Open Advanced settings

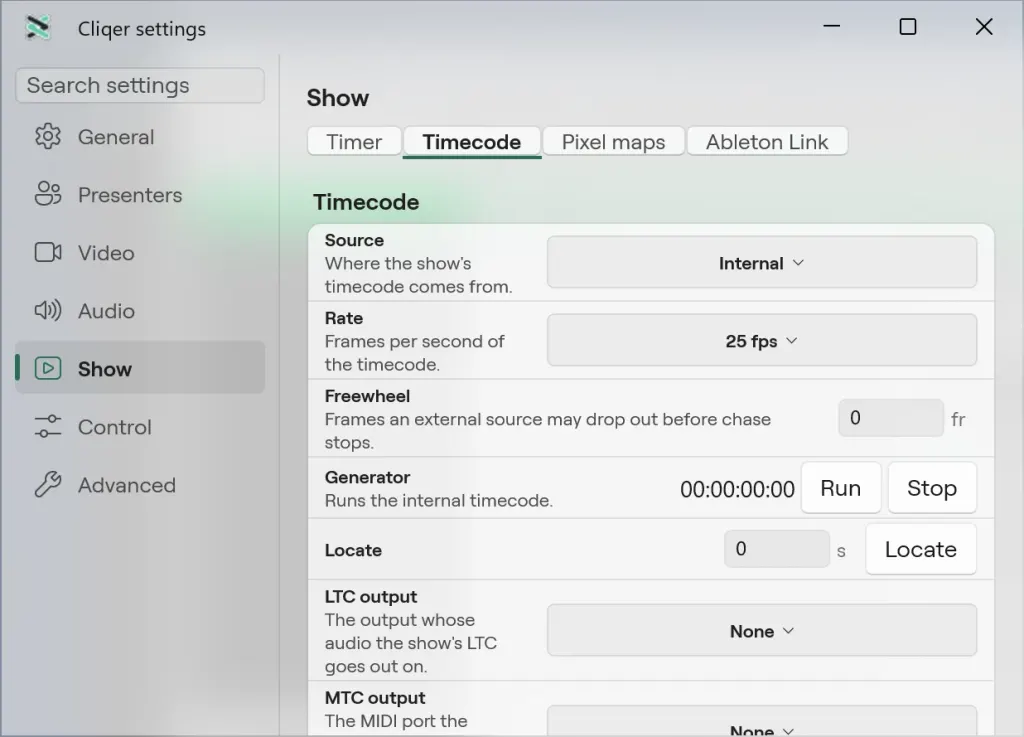tap(140, 485)
